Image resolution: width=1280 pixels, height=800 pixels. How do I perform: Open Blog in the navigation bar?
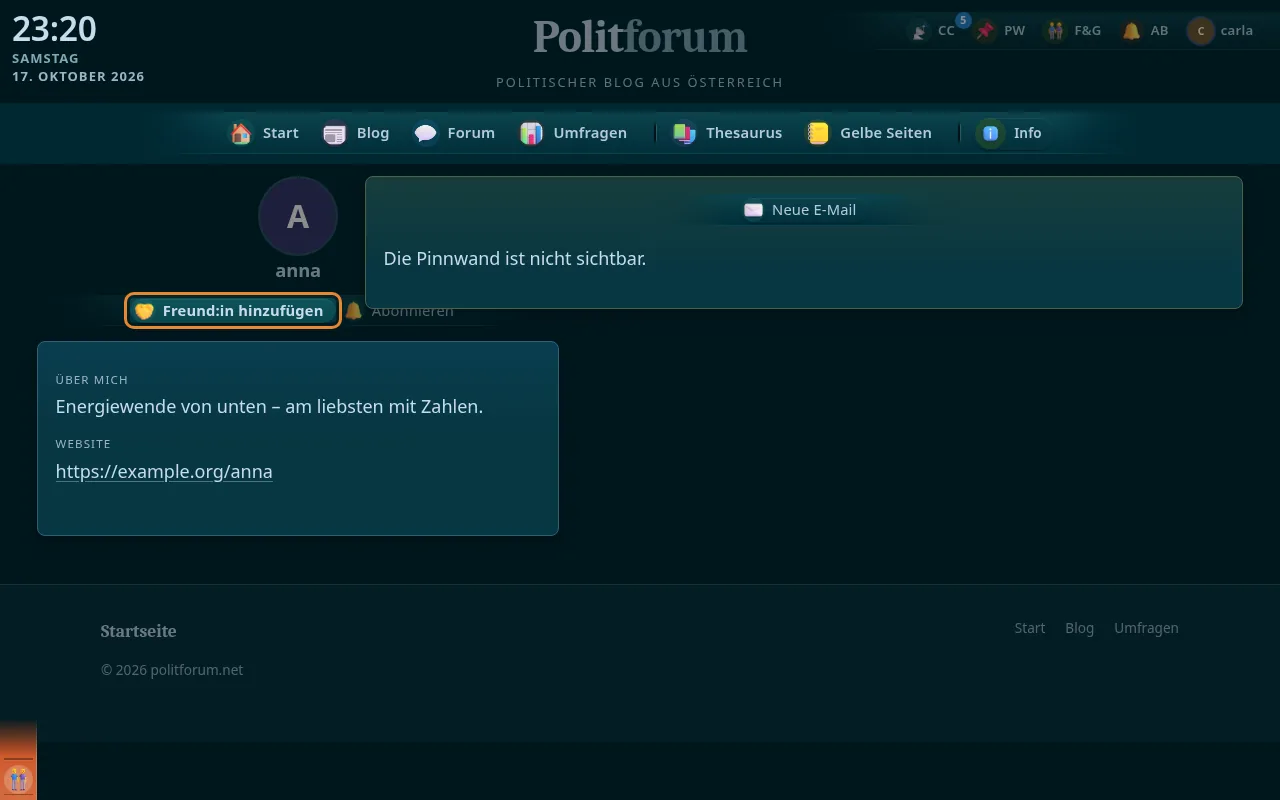click(x=373, y=133)
